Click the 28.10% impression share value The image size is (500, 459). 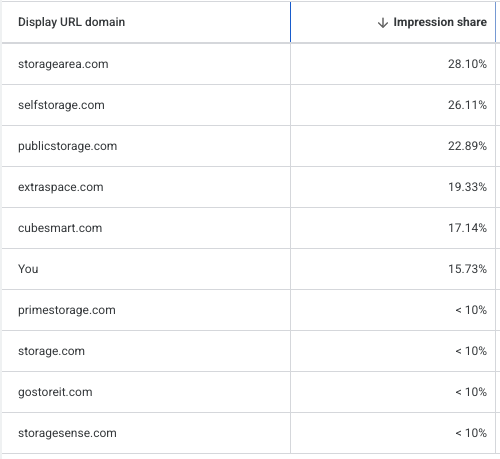point(467,64)
